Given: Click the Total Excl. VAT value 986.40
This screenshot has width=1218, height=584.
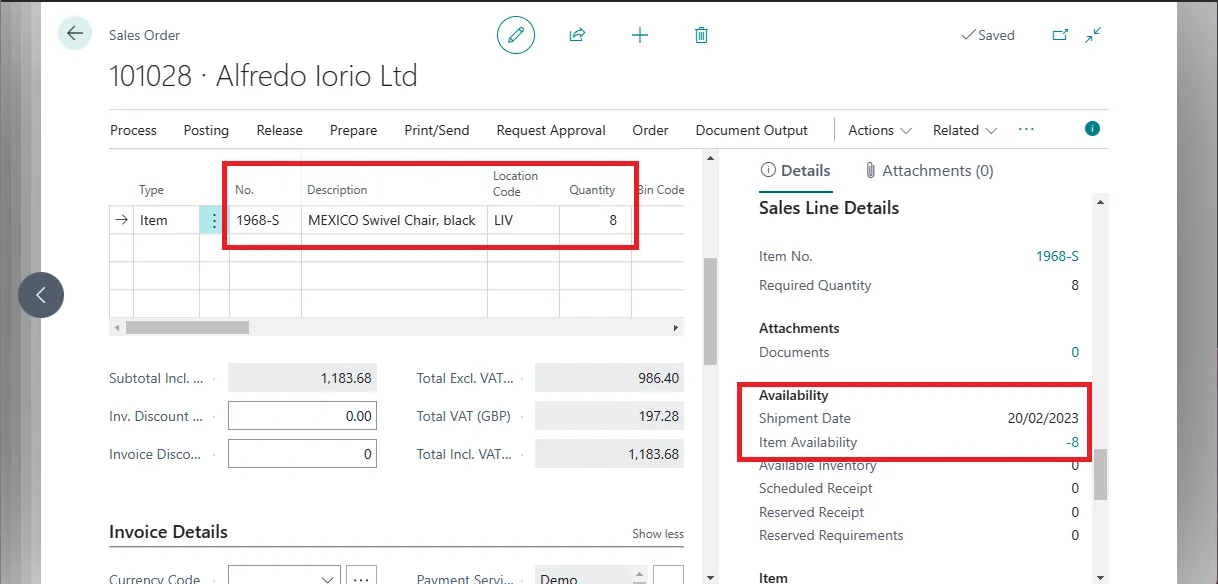Looking at the screenshot, I should tap(609, 379).
